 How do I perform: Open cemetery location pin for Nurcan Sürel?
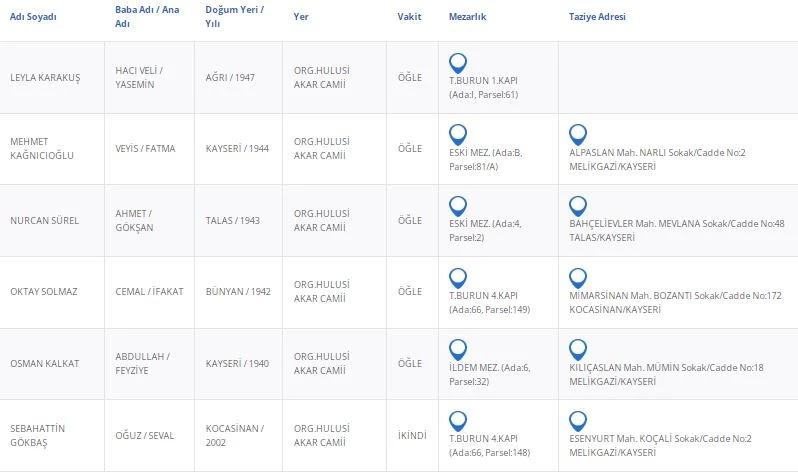point(458,205)
